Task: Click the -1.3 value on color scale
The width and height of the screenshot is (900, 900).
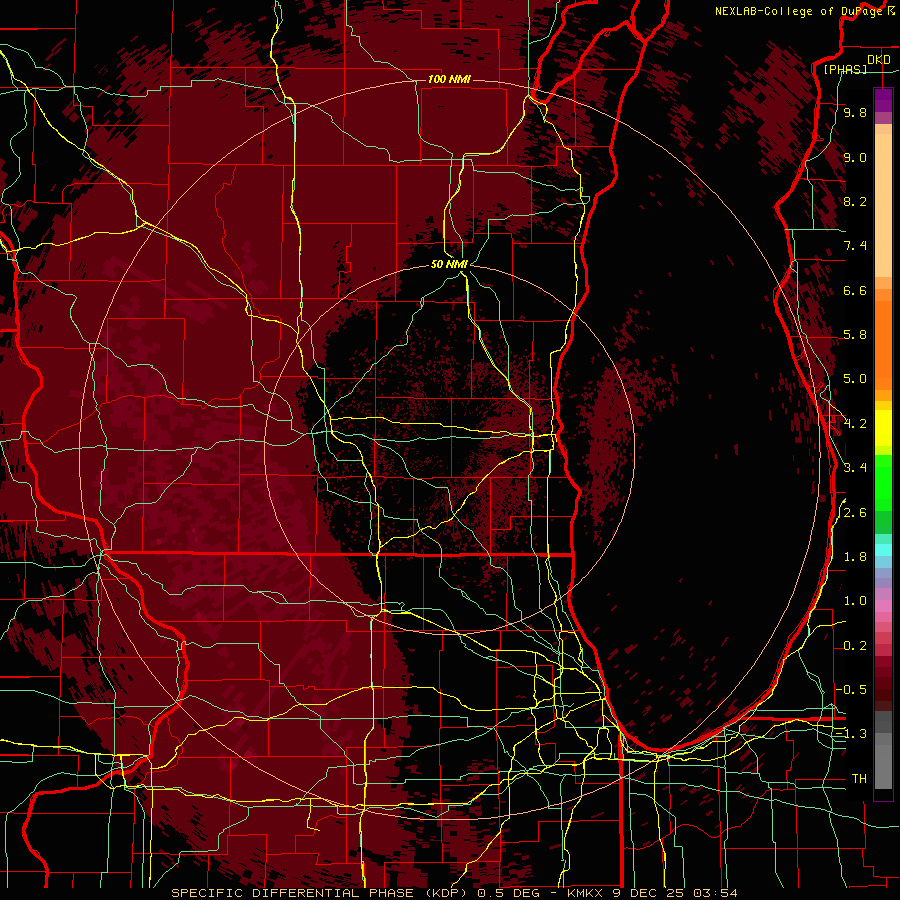Action: point(851,734)
